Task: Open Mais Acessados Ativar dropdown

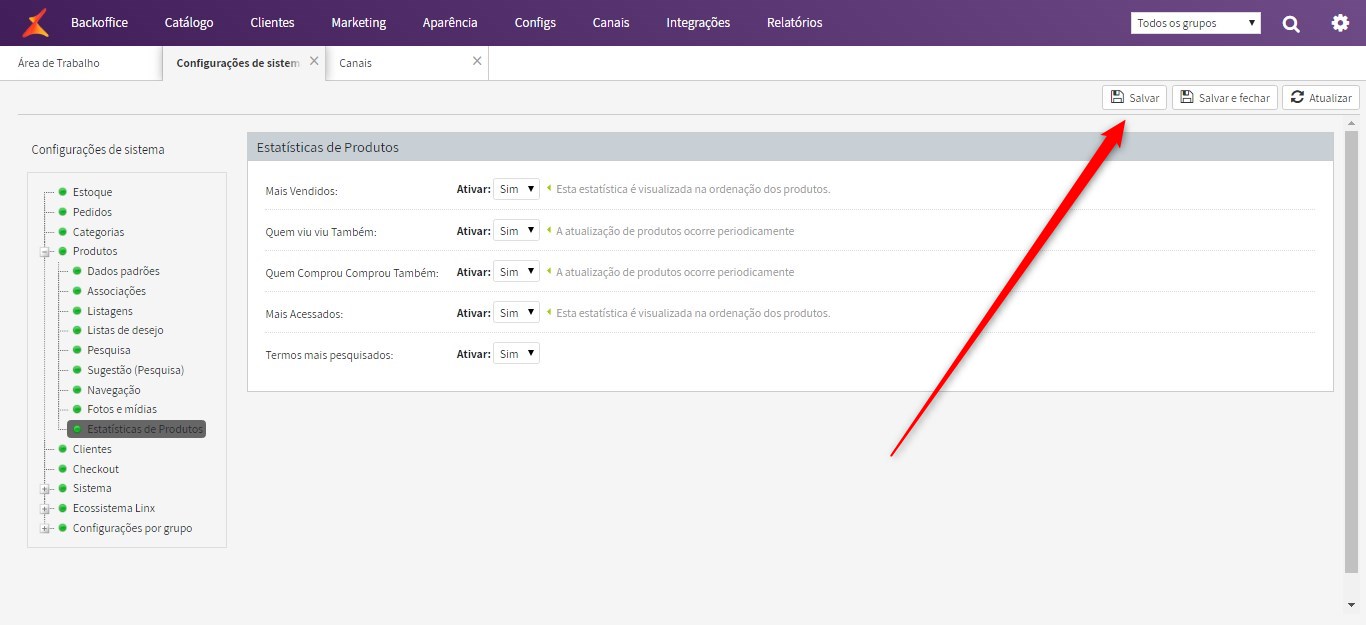Action: tap(516, 313)
